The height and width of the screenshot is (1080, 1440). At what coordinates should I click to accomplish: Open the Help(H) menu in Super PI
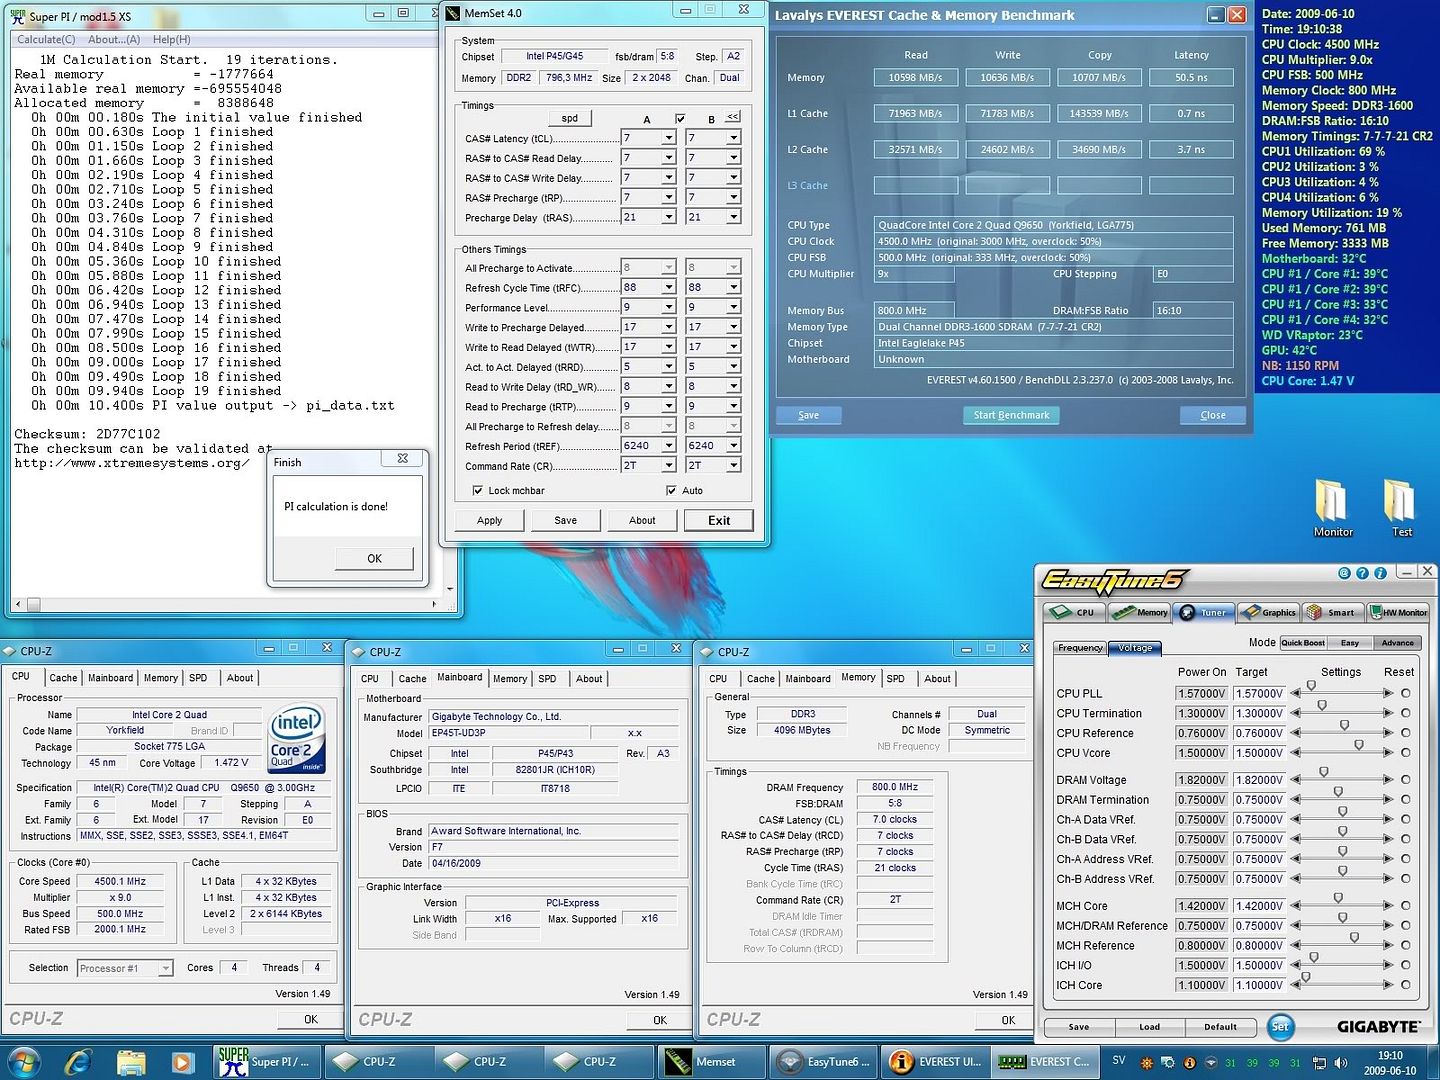pos(171,39)
